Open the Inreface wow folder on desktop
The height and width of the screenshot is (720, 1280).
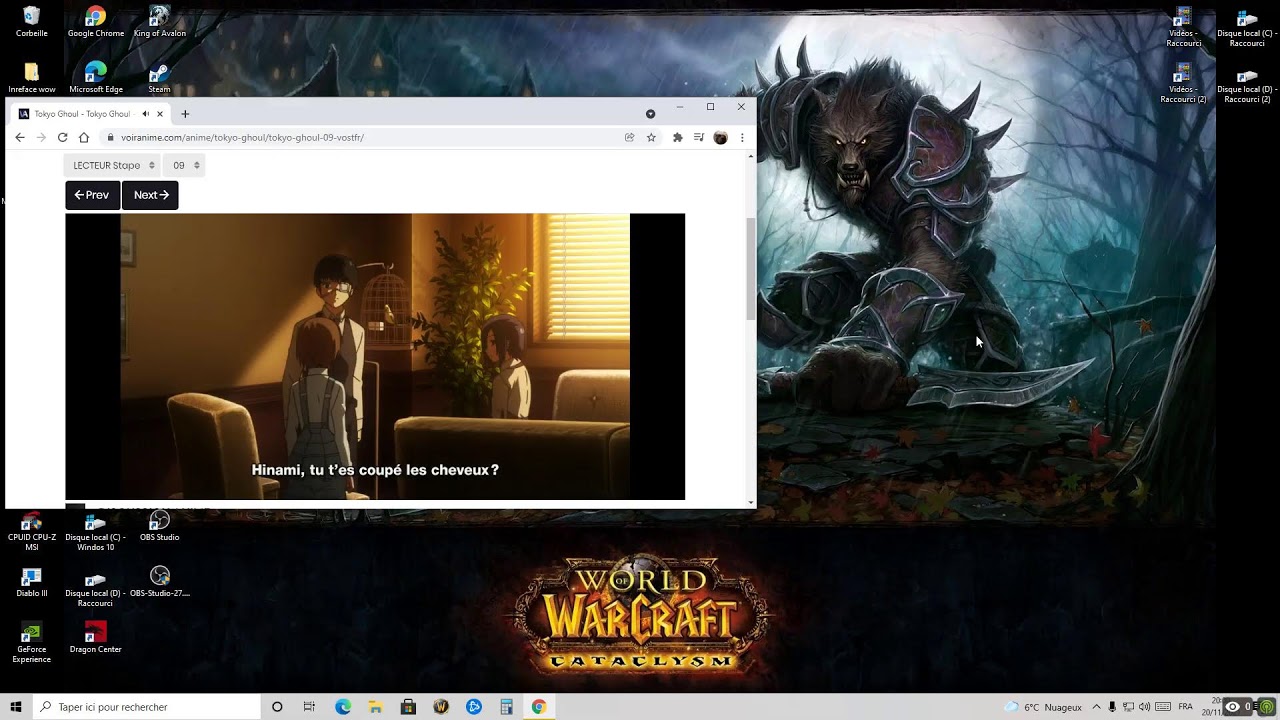coord(31,78)
